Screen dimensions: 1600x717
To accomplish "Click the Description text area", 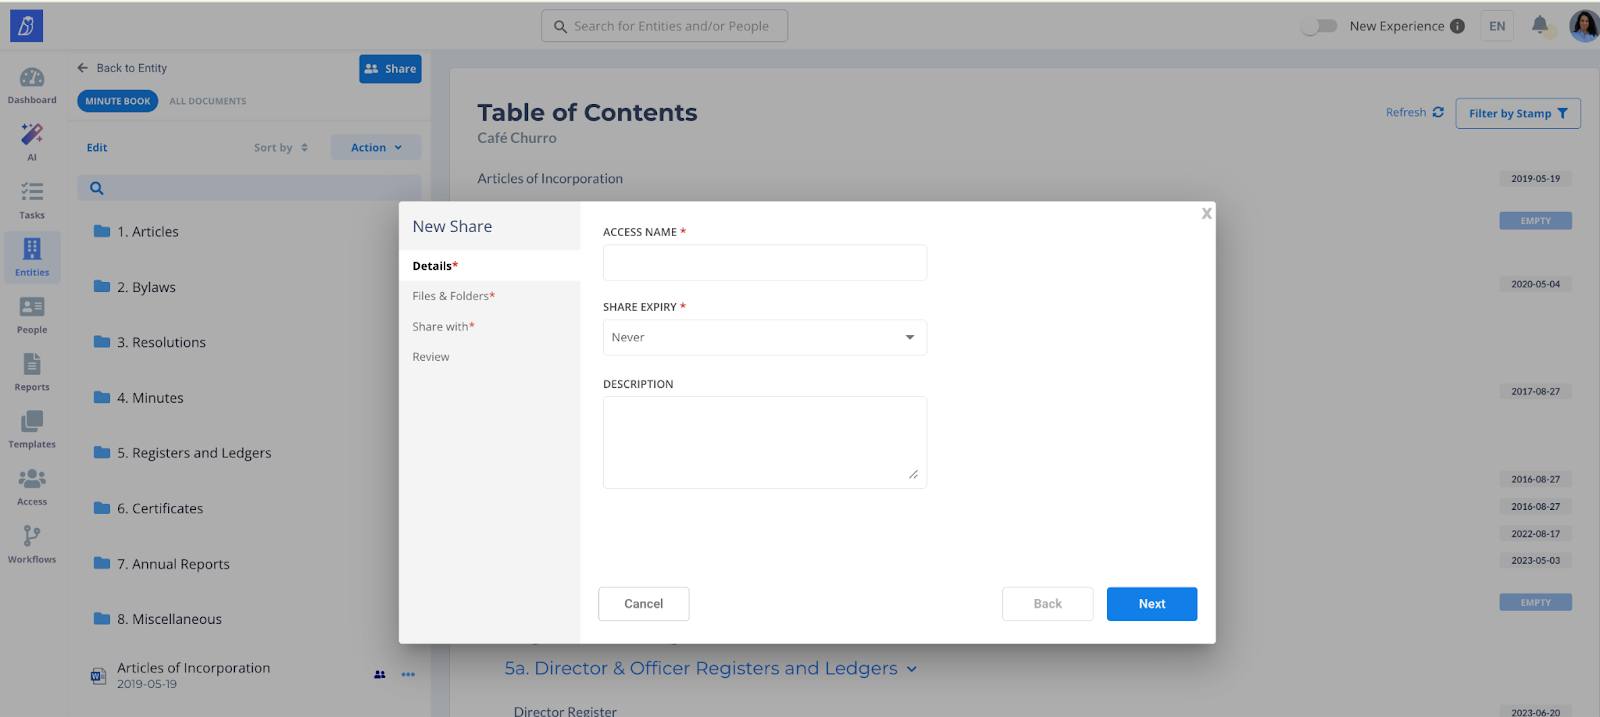I will (764, 442).
